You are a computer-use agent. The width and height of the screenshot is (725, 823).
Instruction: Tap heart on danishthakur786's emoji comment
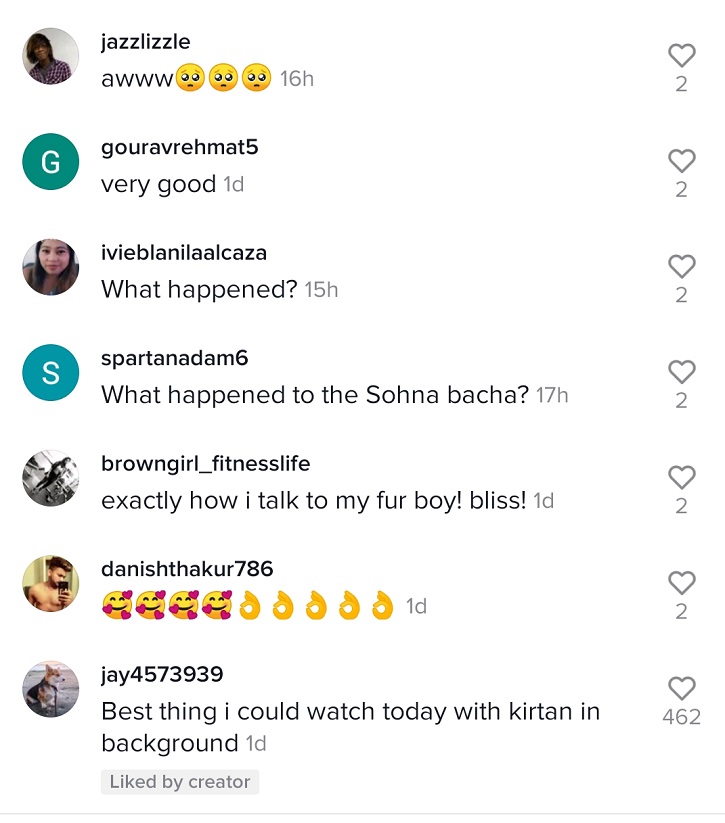(x=681, y=583)
